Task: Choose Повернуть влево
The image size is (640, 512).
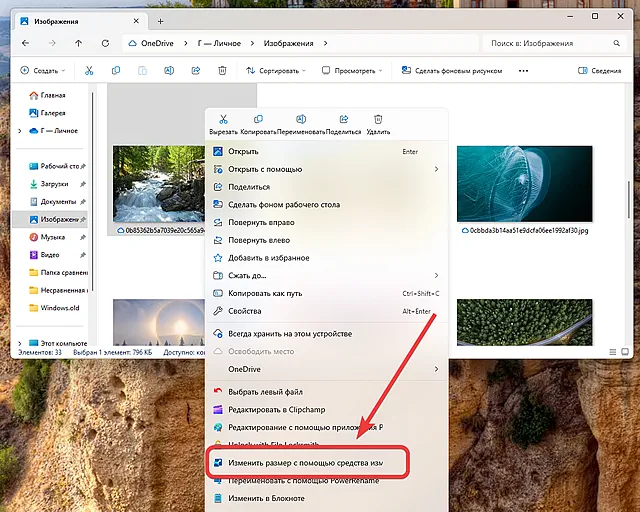Action: [327, 240]
